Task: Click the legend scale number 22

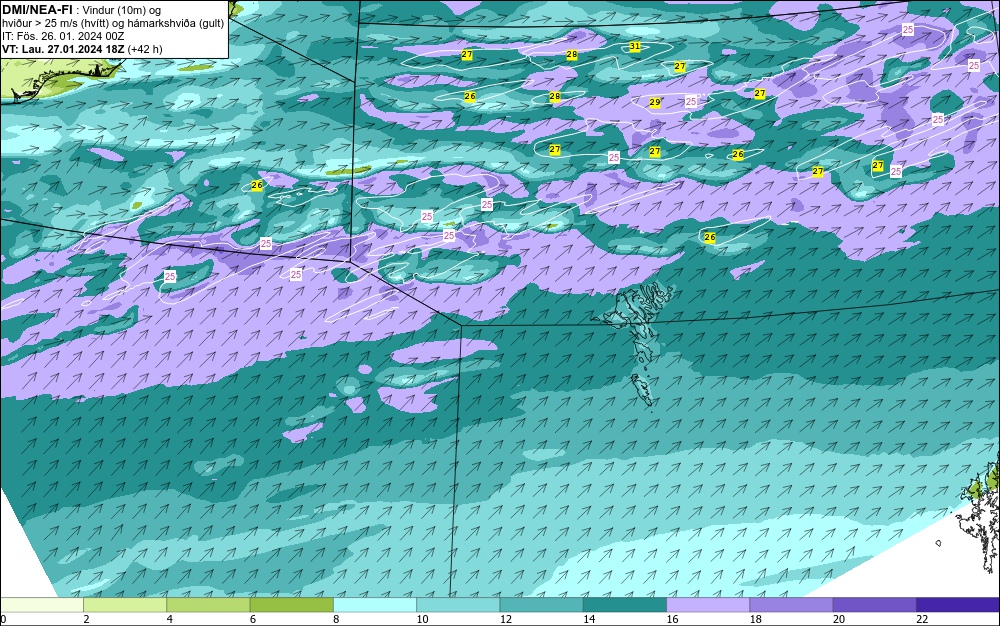Action: (x=922, y=619)
